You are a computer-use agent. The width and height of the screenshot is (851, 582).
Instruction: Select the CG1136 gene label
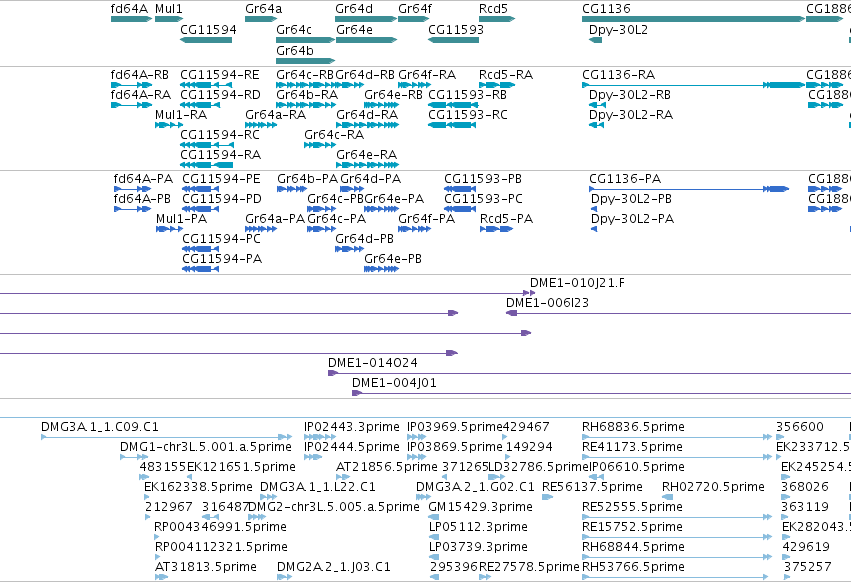tap(606, 9)
